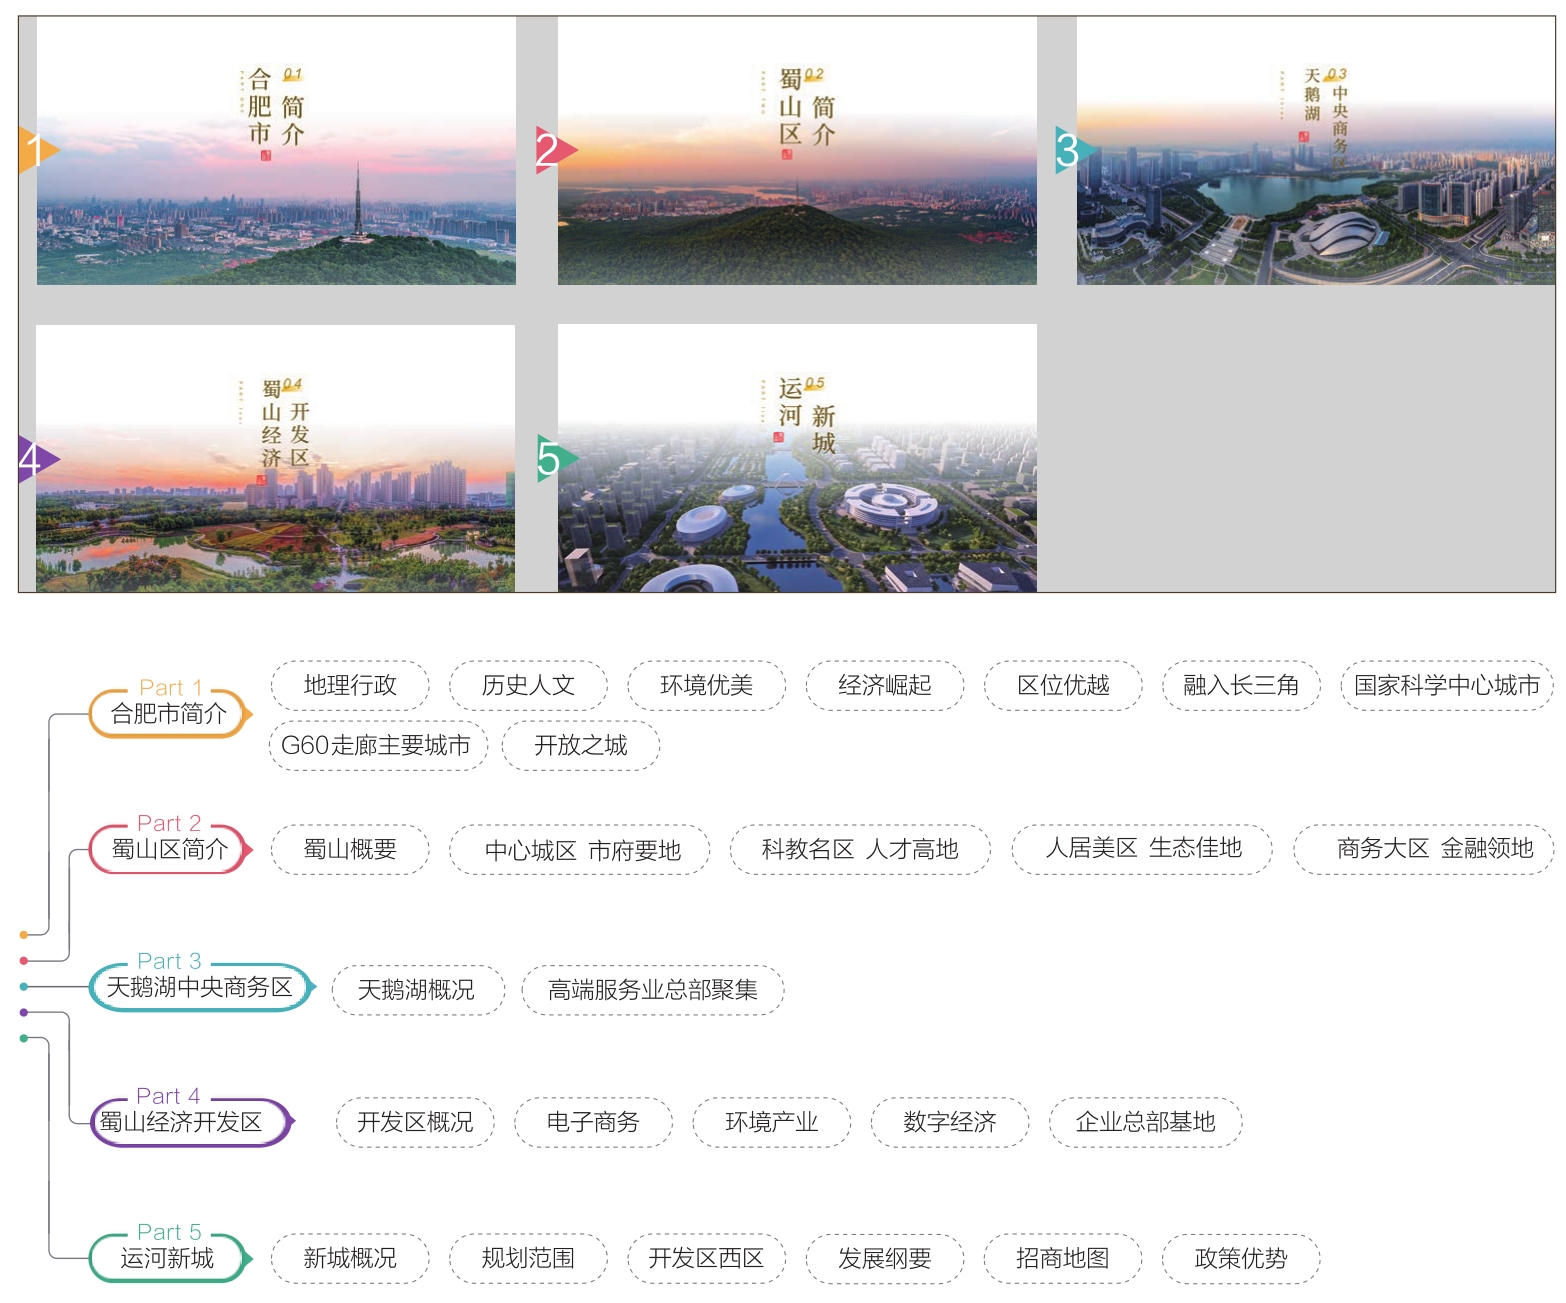The width and height of the screenshot is (1566, 1303).
Task: Open the 运河新城 slide thumbnail
Action: point(797,458)
